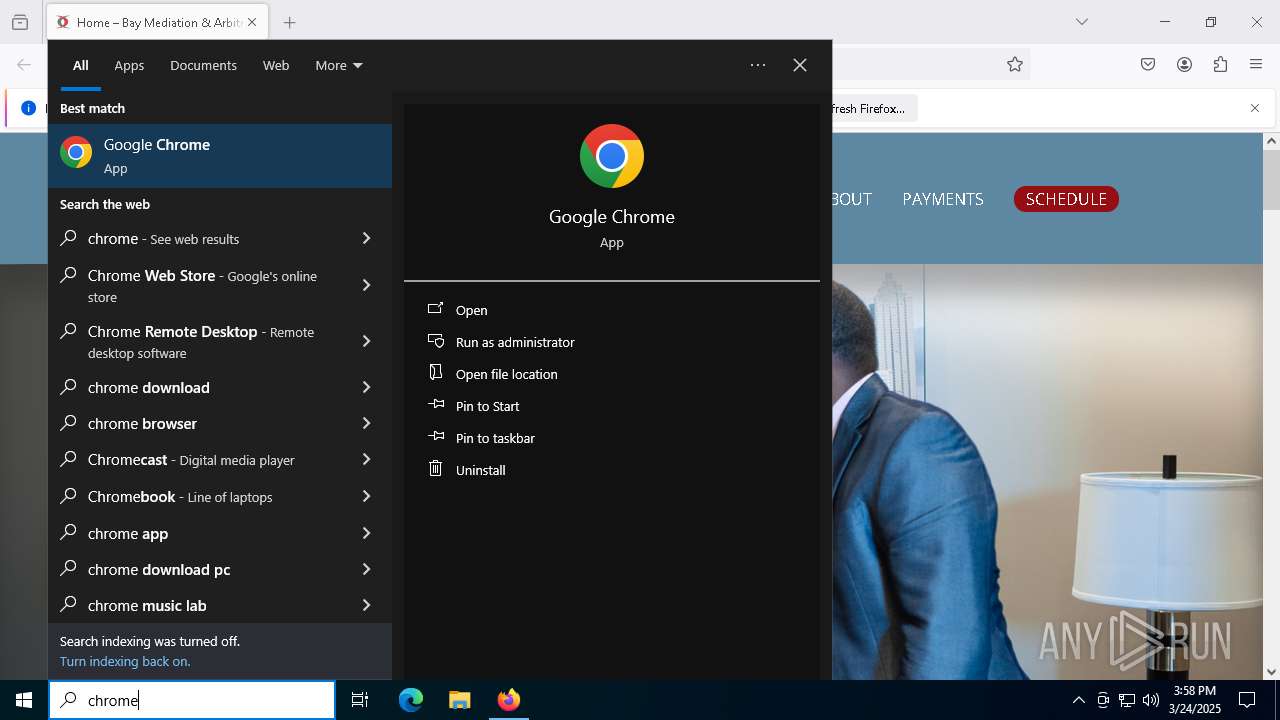Image resolution: width=1280 pixels, height=720 pixels.
Task: Select the chrome music lab suggestion
Action: tap(220, 605)
